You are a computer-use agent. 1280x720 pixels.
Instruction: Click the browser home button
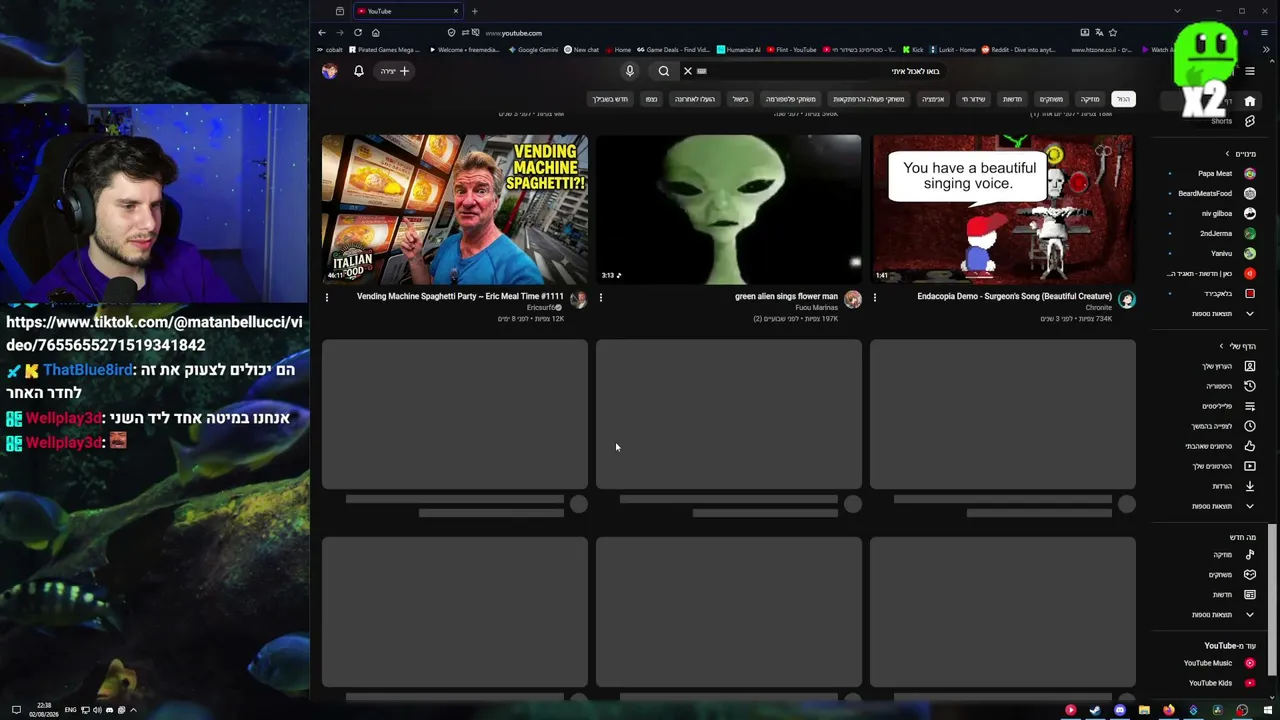click(376, 33)
